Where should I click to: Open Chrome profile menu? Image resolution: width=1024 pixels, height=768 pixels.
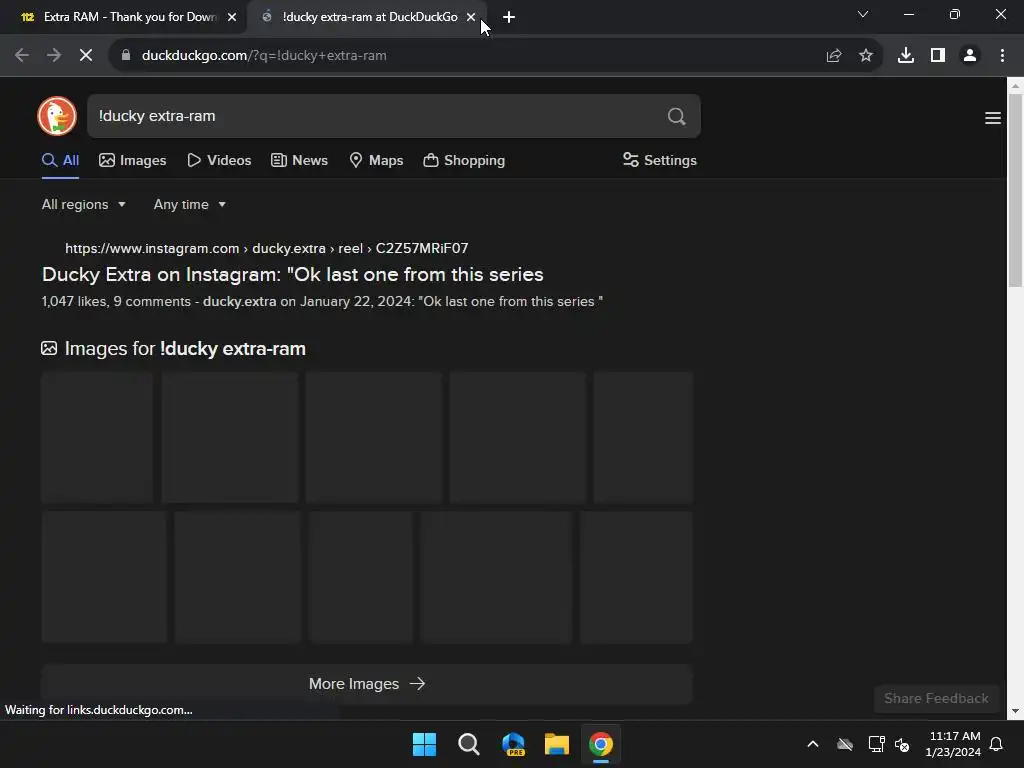(x=970, y=56)
